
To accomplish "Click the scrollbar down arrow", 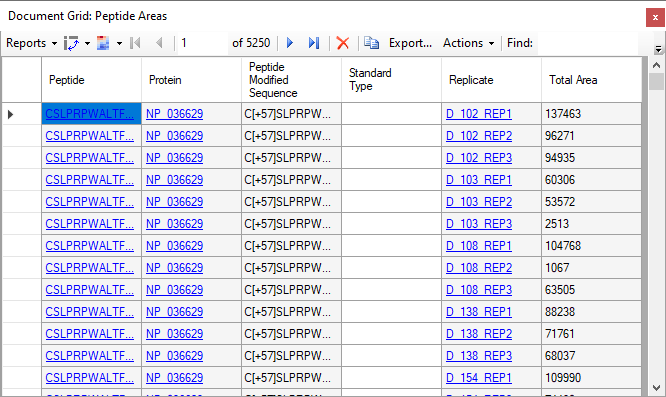I will tap(656, 388).
